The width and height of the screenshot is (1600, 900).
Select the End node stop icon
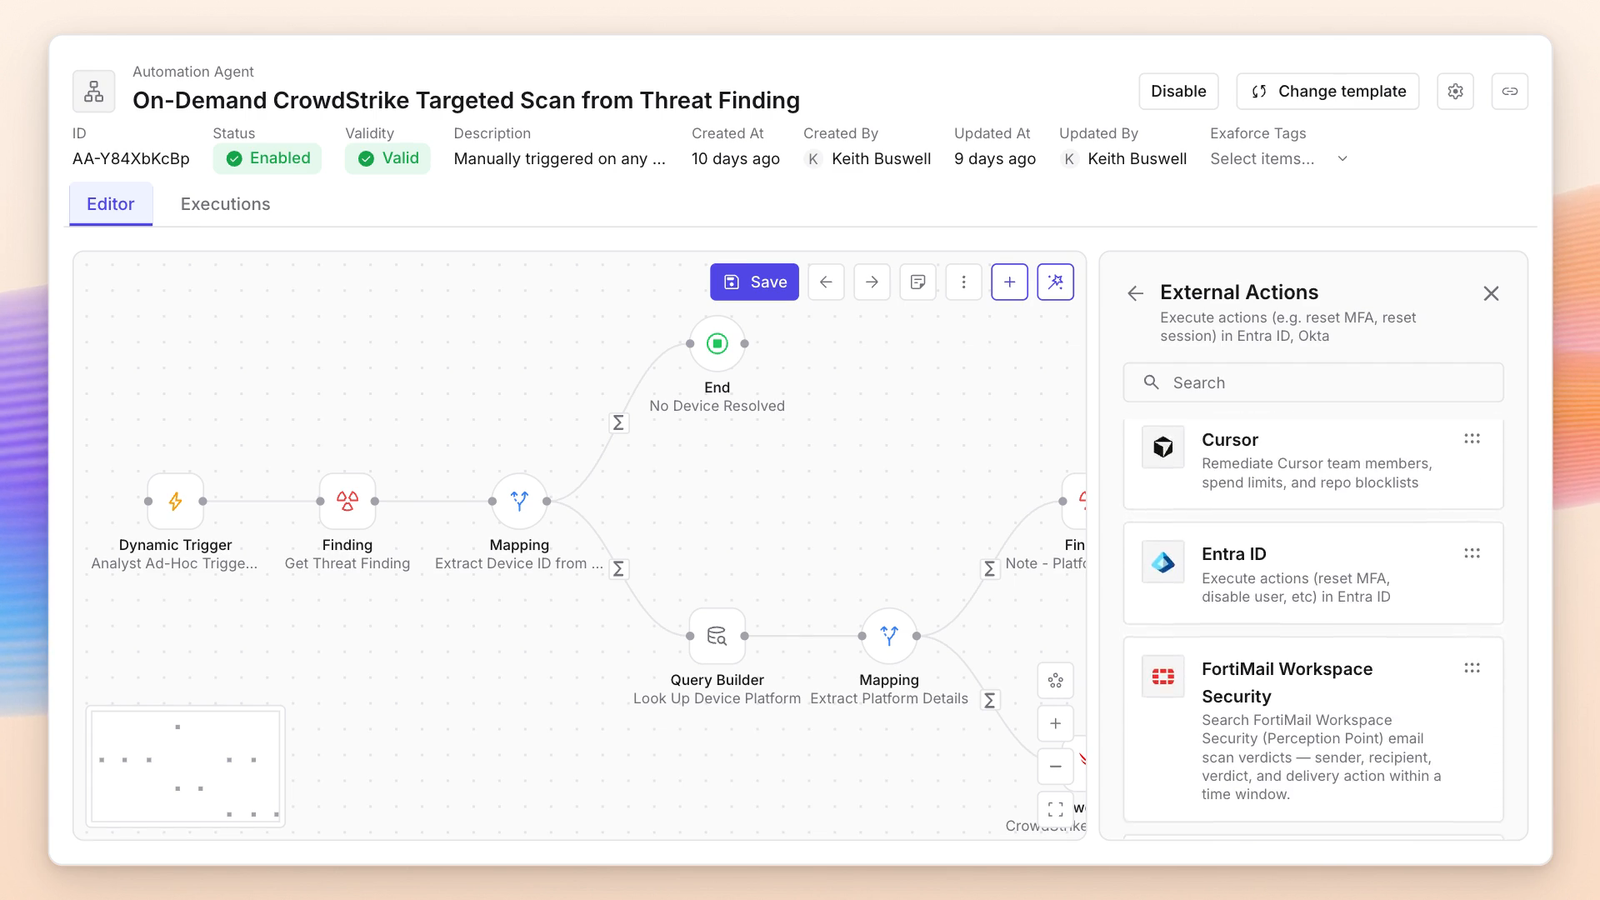[x=717, y=344]
